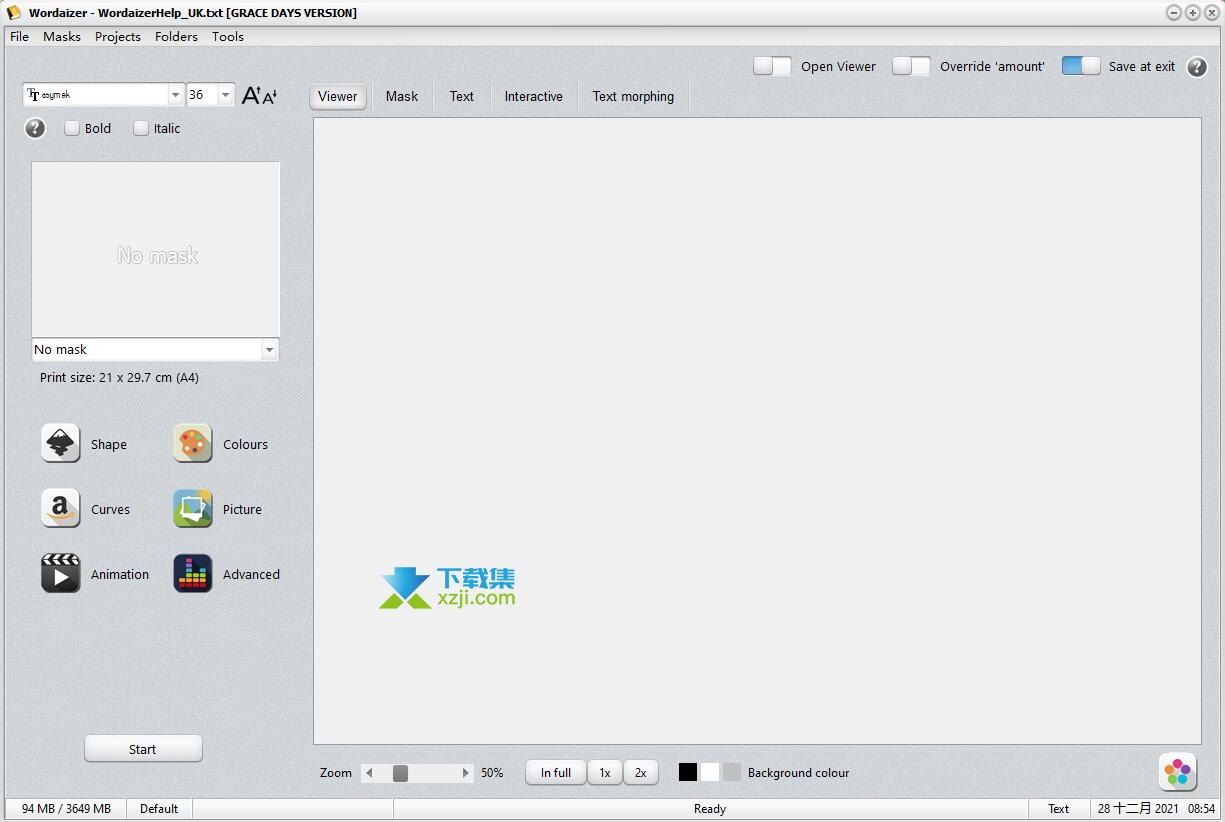Click the Start button

click(x=143, y=748)
